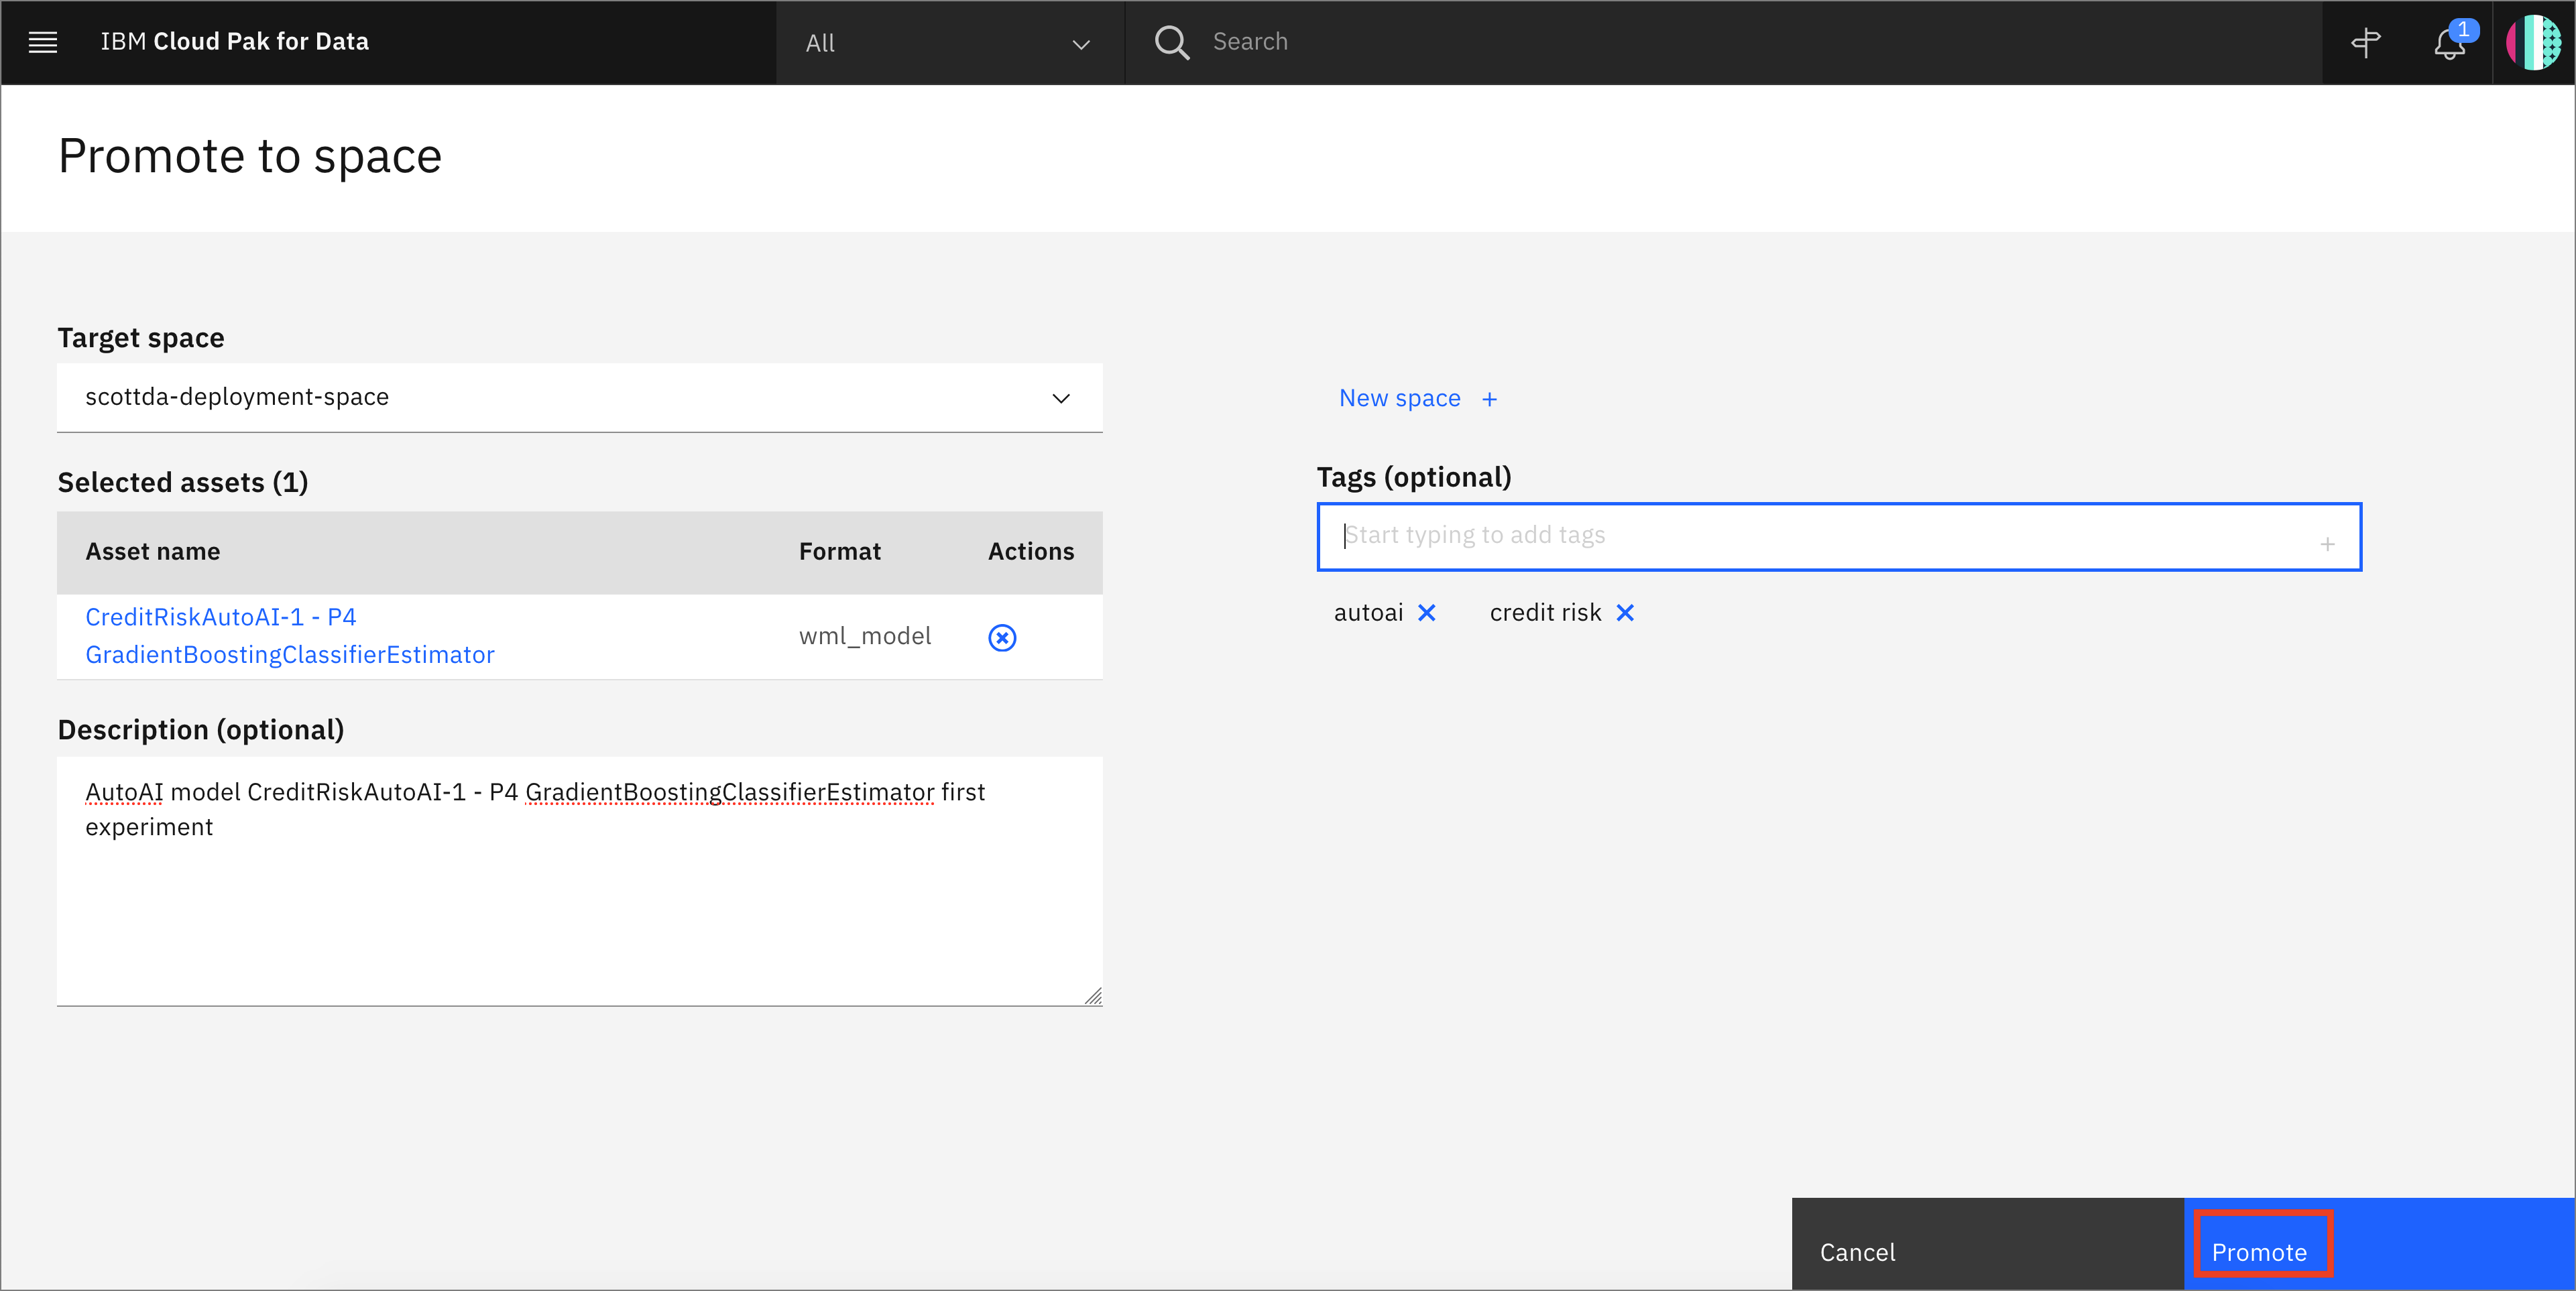Click the remove asset circle-X icon
The height and width of the screenshot is (1291, 2576).
pyautogui.click(x=1003, y=637)
